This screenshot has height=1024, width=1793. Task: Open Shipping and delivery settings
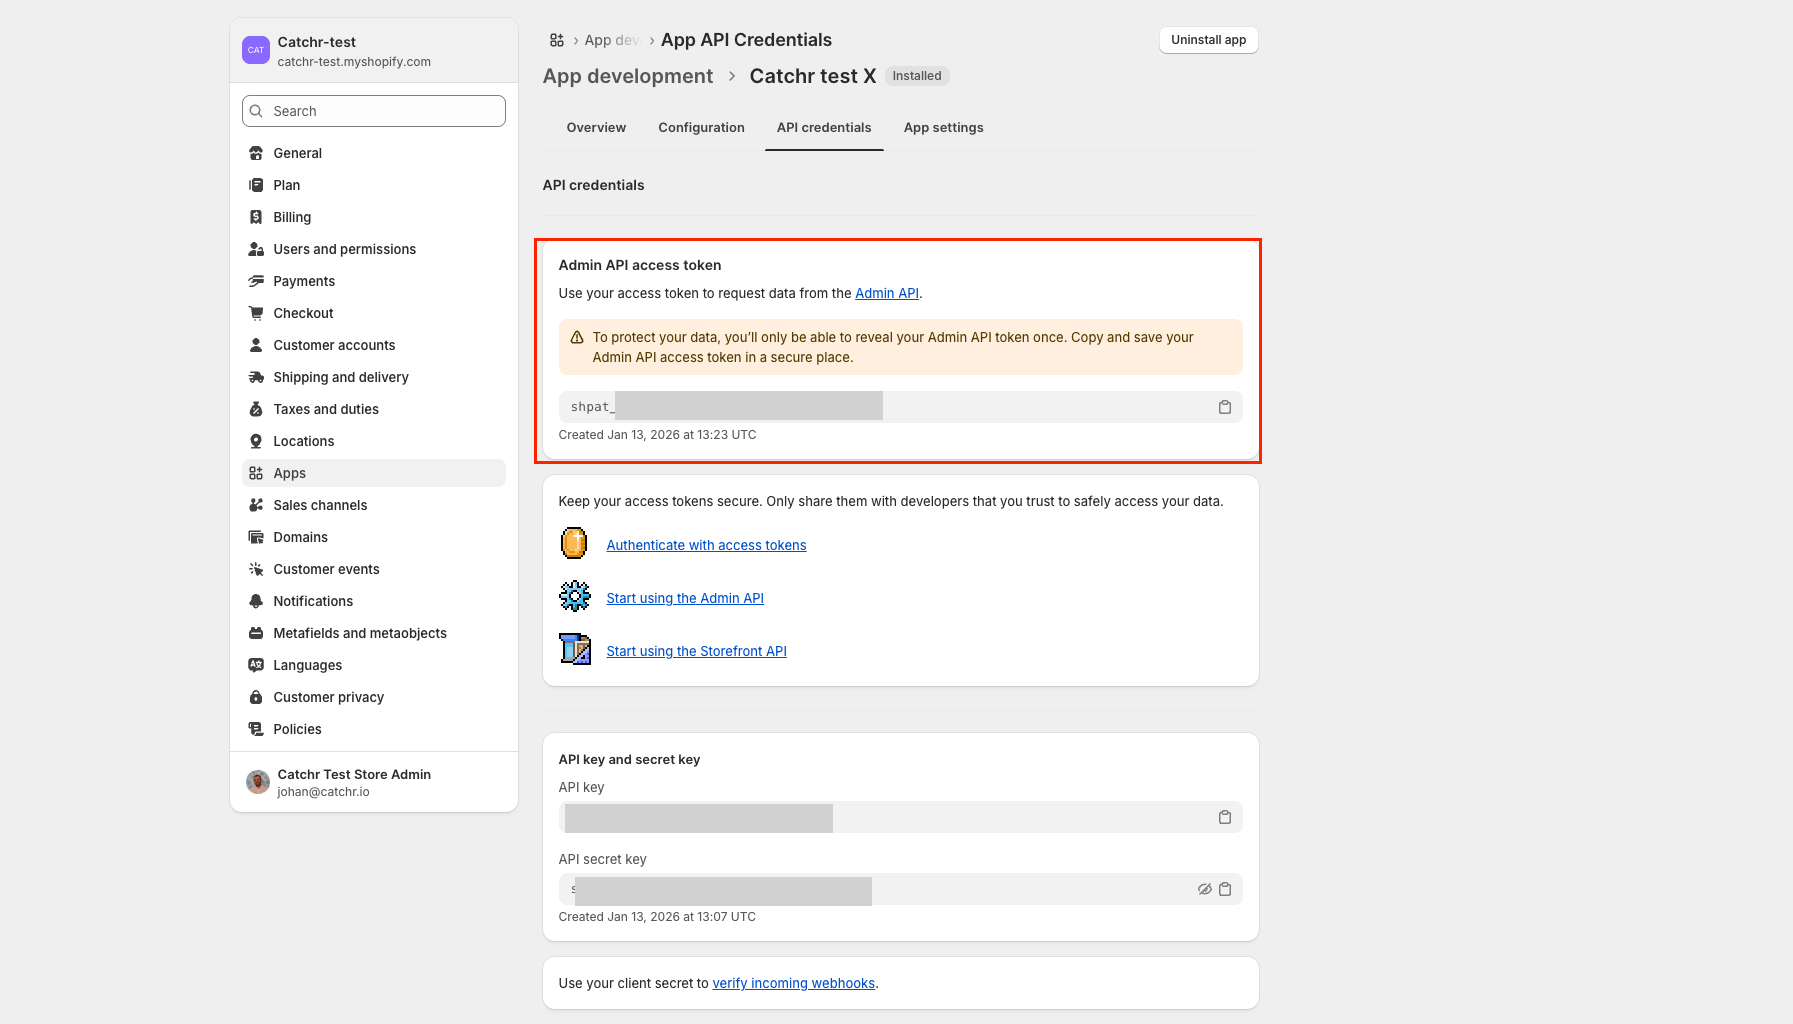(x=340, y=377)
